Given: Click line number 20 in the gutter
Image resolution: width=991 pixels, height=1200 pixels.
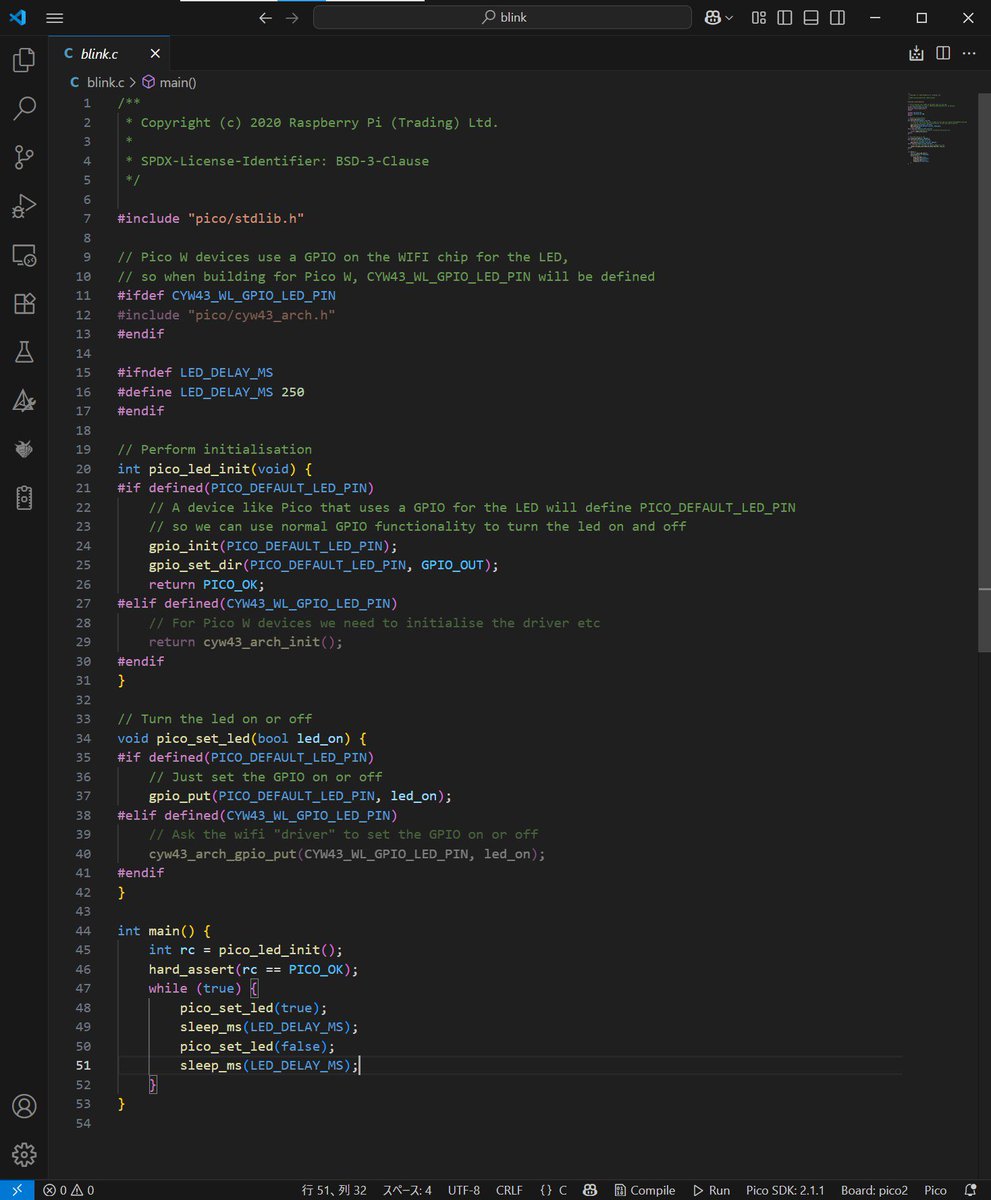Looking at the screenshot, I should tap(82, 468).
